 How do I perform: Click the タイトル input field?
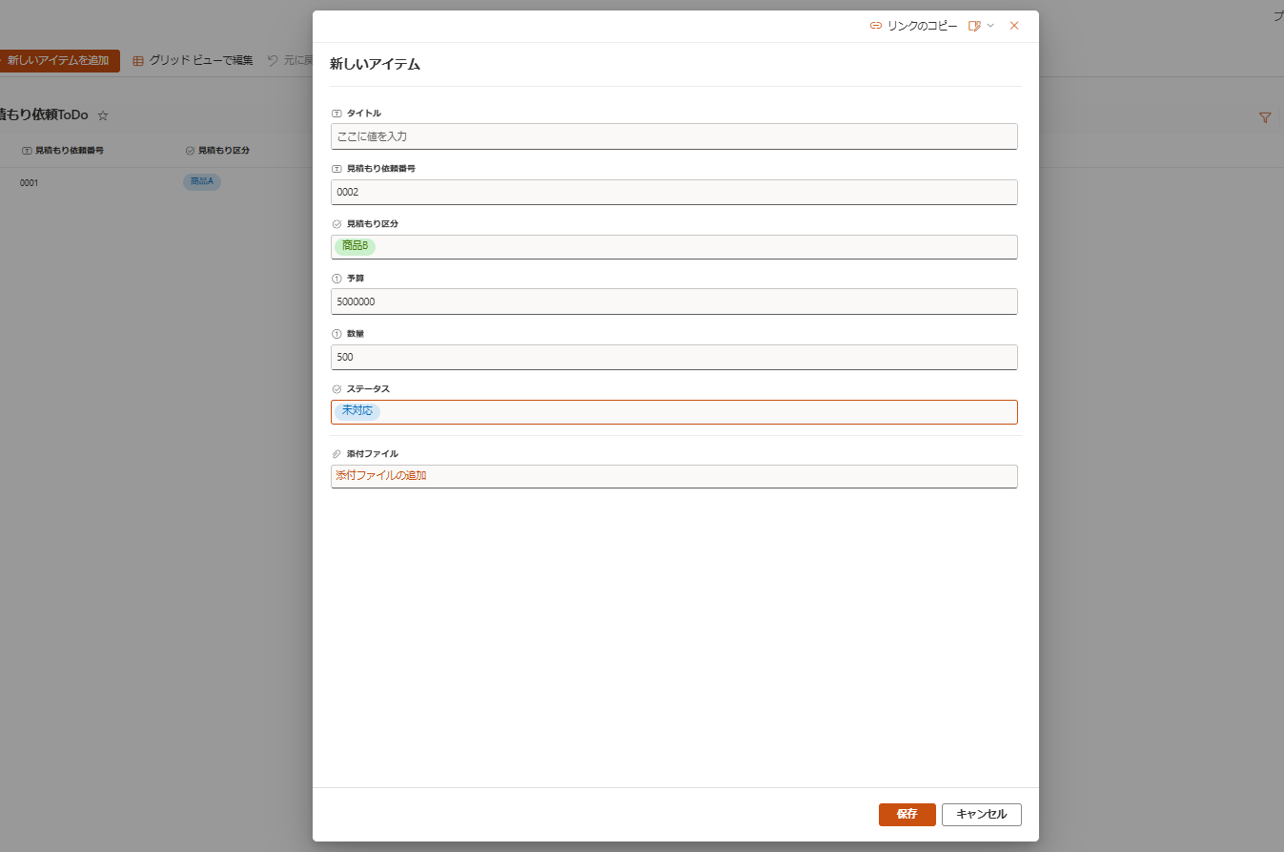tap(674, 136)
